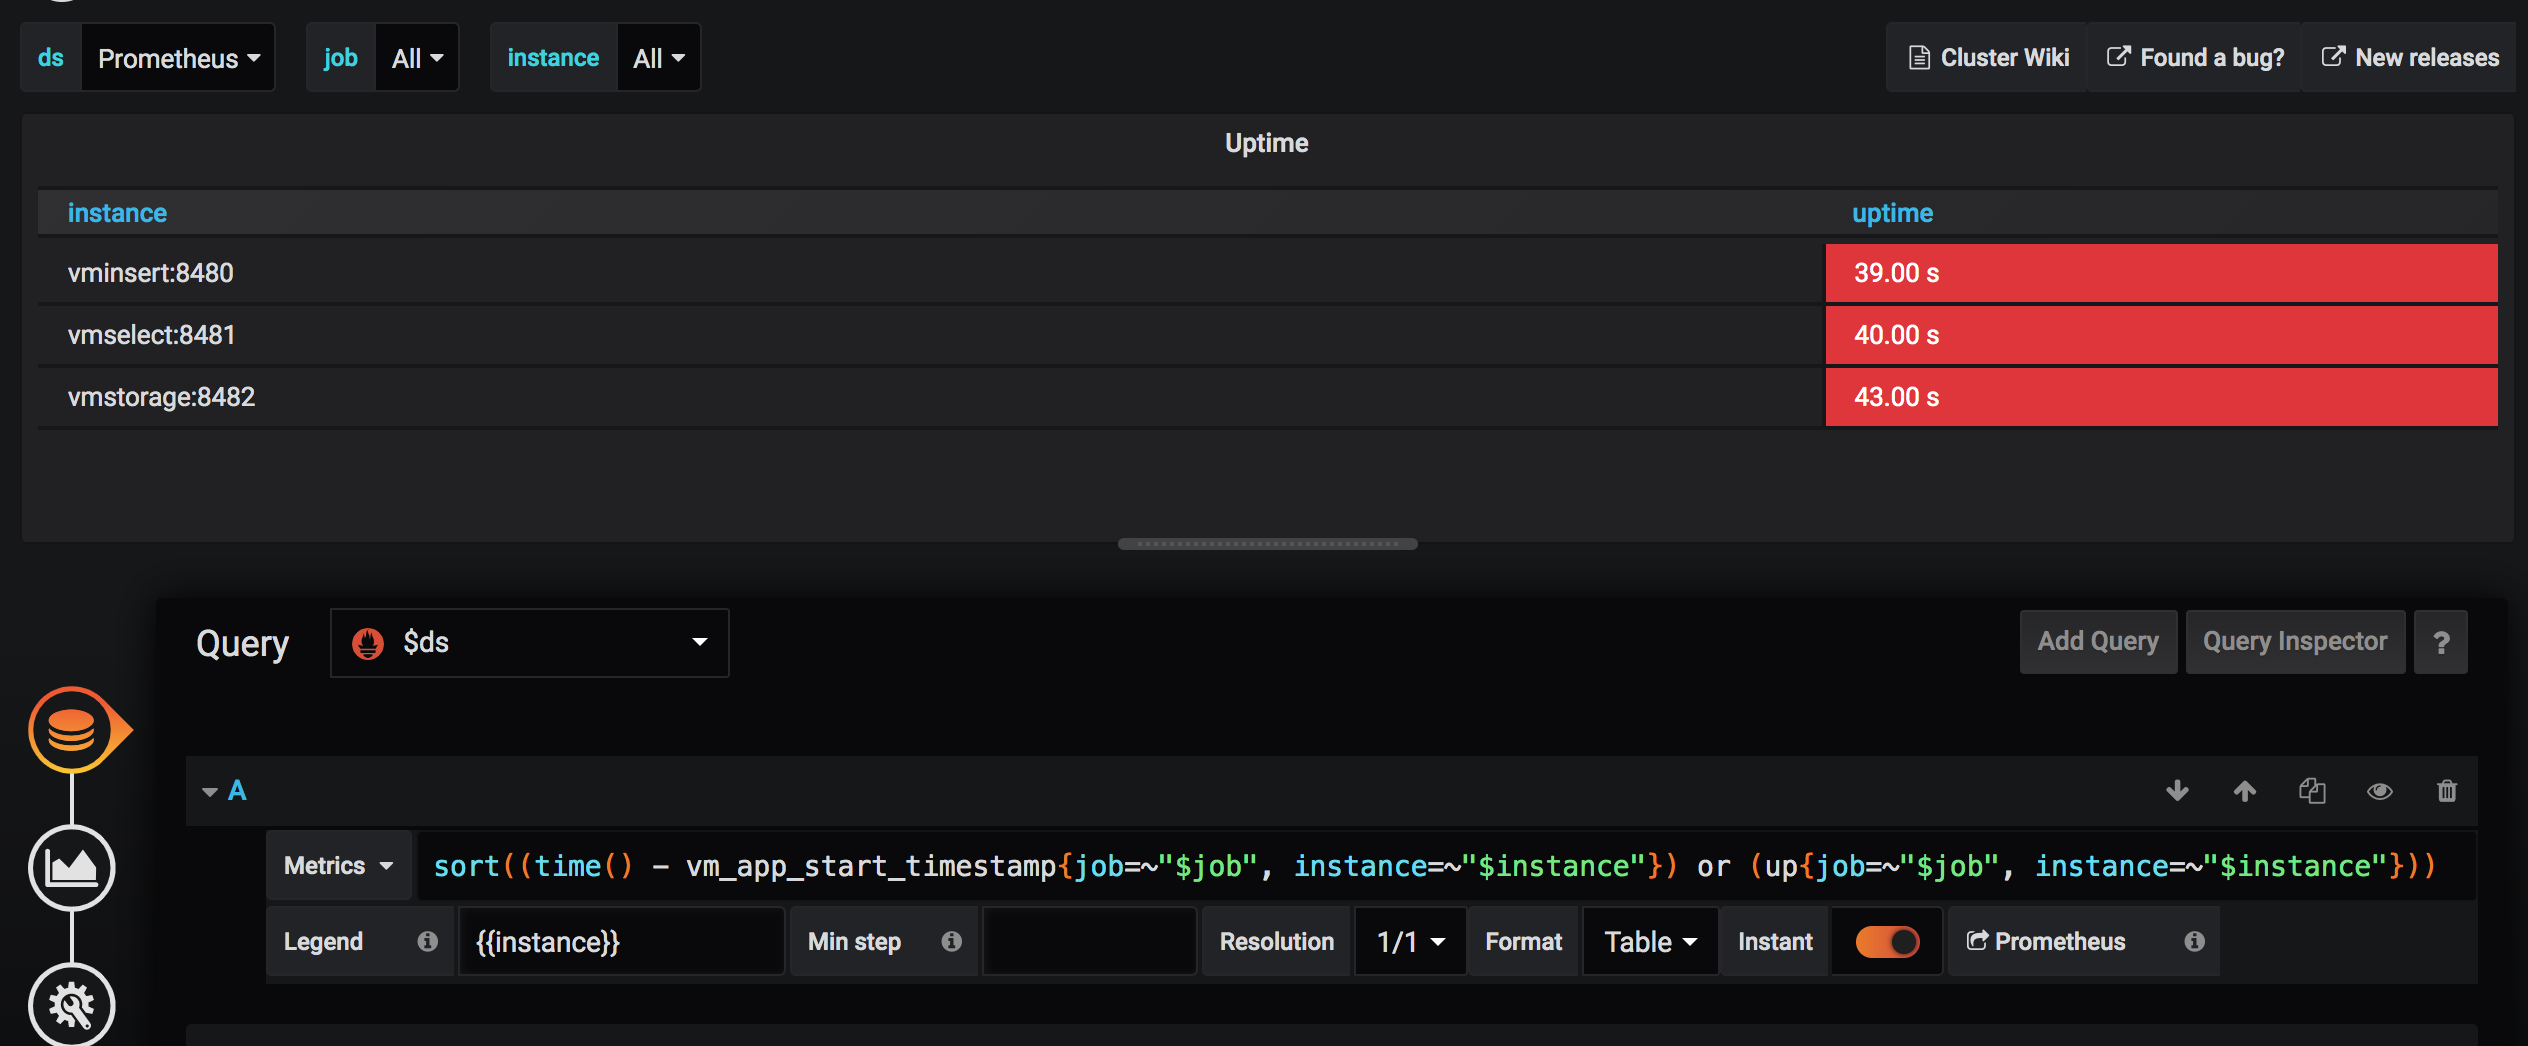The width and height of the screenshot is (2528, 1046).
Task: Open the job All variable dropdown
Action: pos(417,58)
